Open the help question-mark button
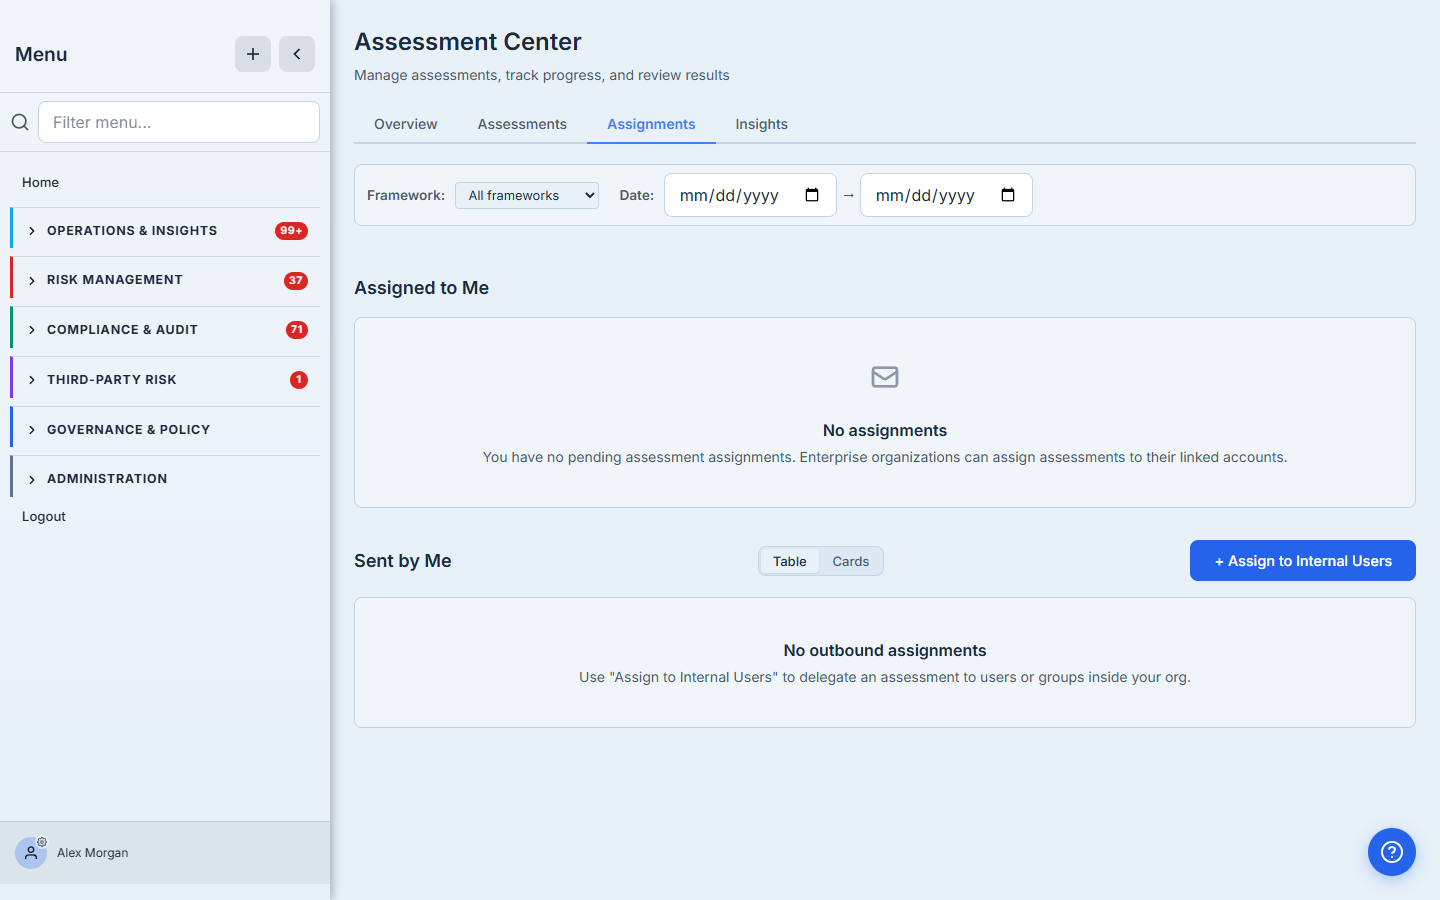The width and height of the screenshot is (1440, 900). click(1392, 852)
